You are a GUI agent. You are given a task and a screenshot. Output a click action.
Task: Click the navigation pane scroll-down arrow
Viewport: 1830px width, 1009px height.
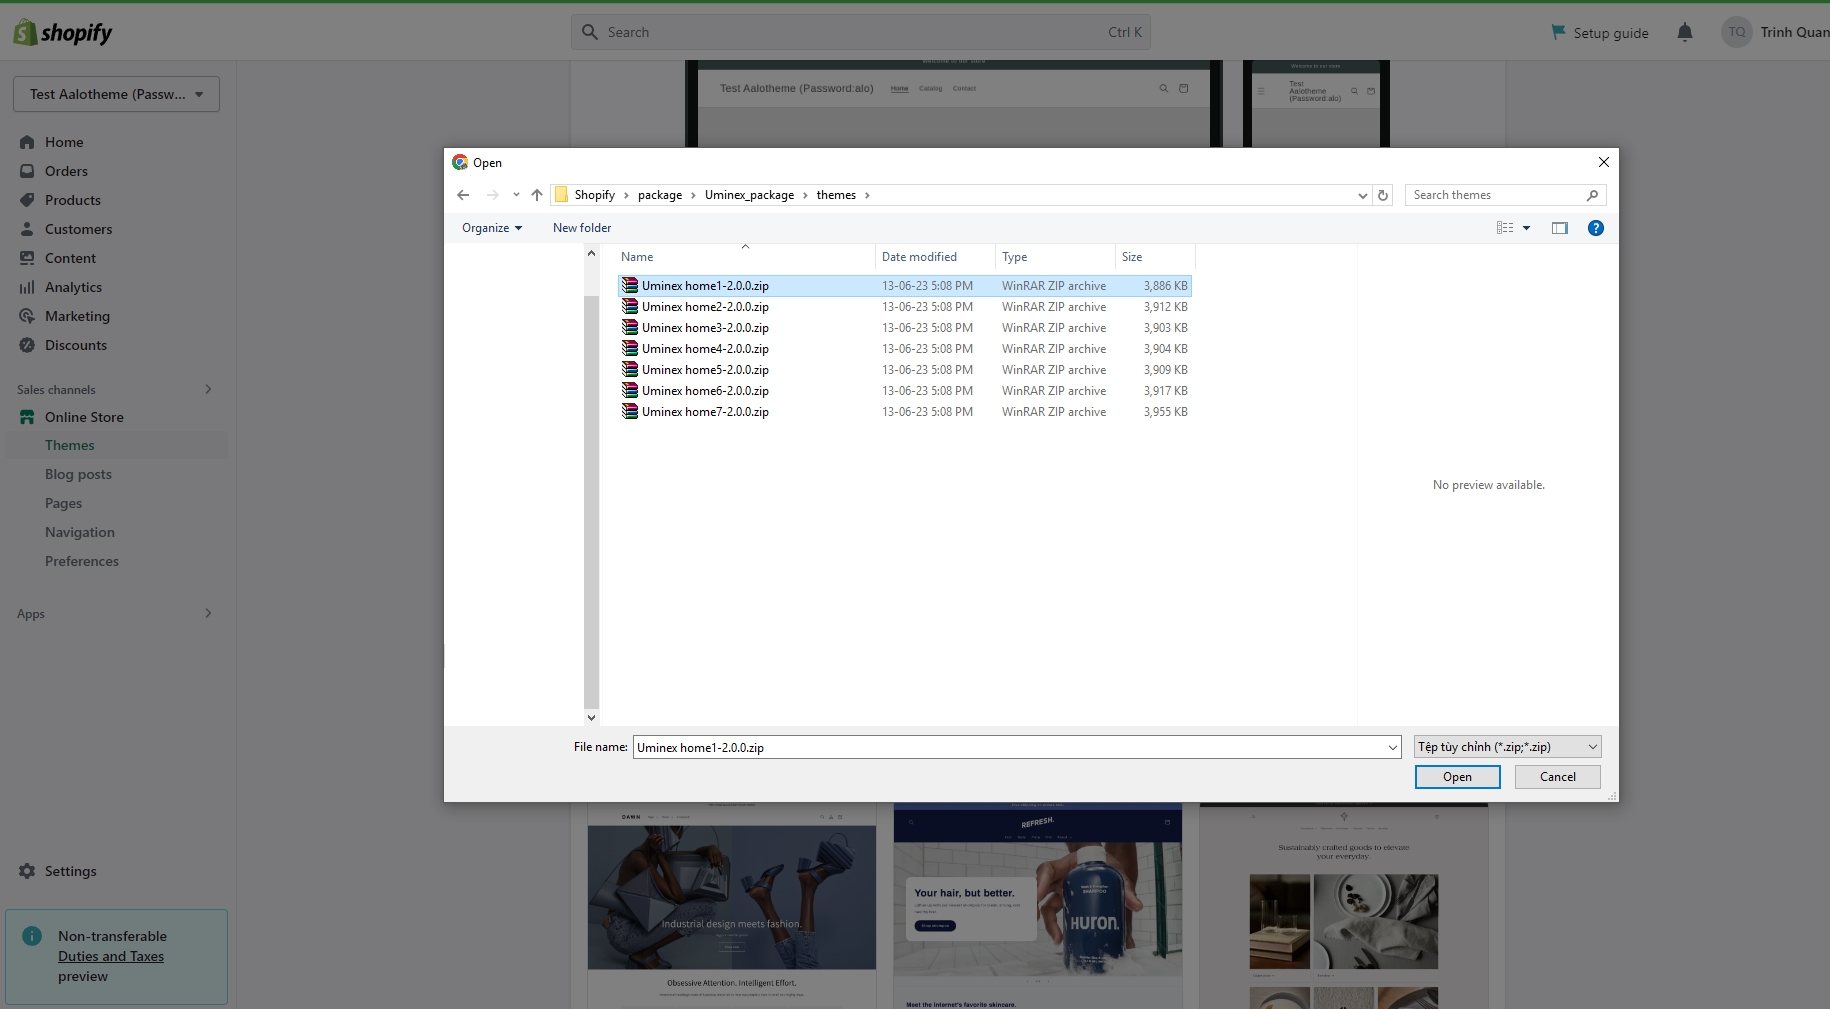pos(591,717)
